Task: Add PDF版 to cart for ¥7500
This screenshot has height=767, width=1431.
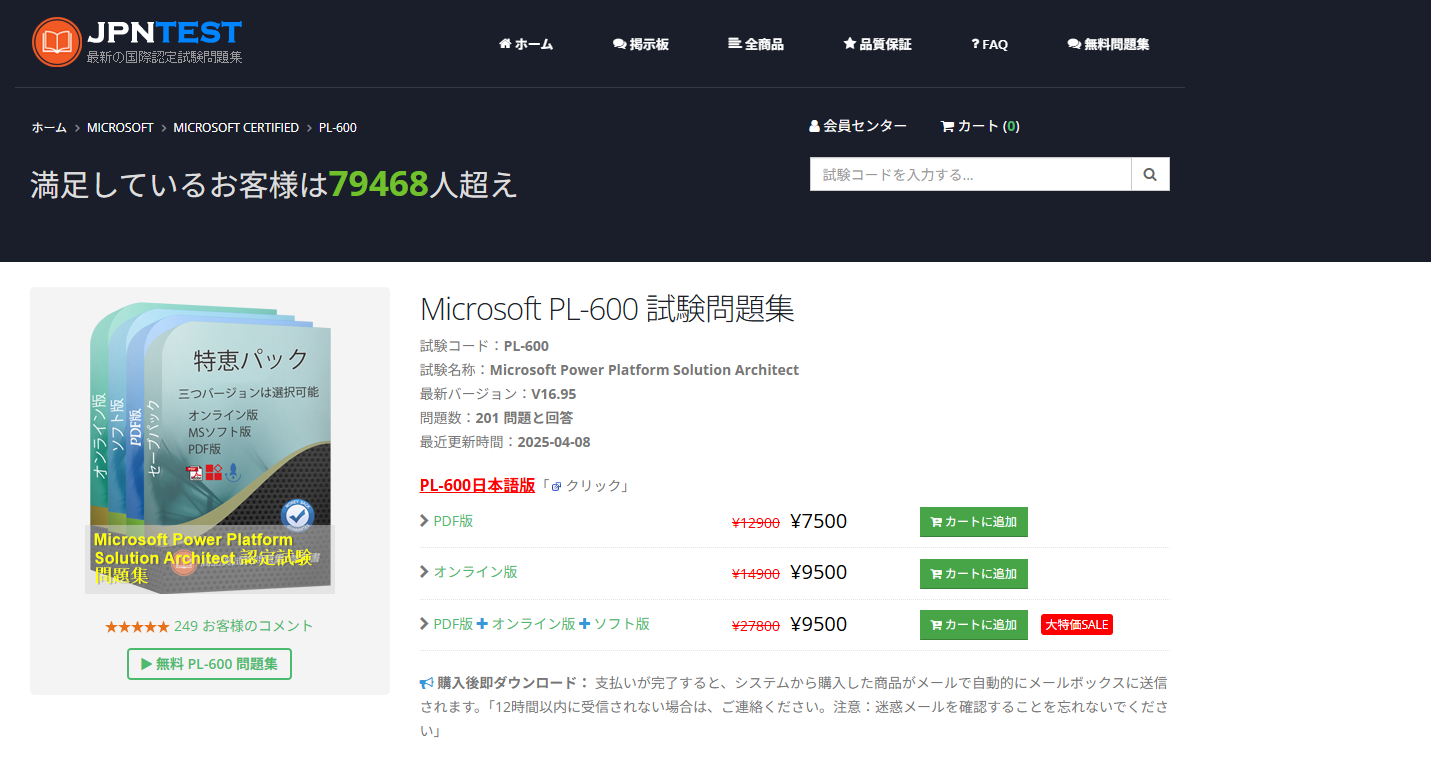Action: click(973, 522)
